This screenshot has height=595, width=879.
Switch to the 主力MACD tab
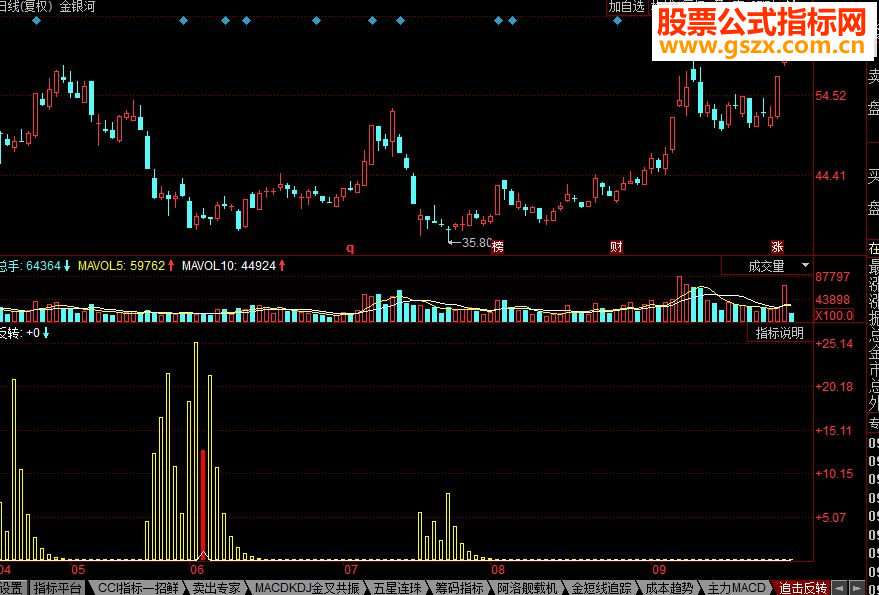(736, 588)
